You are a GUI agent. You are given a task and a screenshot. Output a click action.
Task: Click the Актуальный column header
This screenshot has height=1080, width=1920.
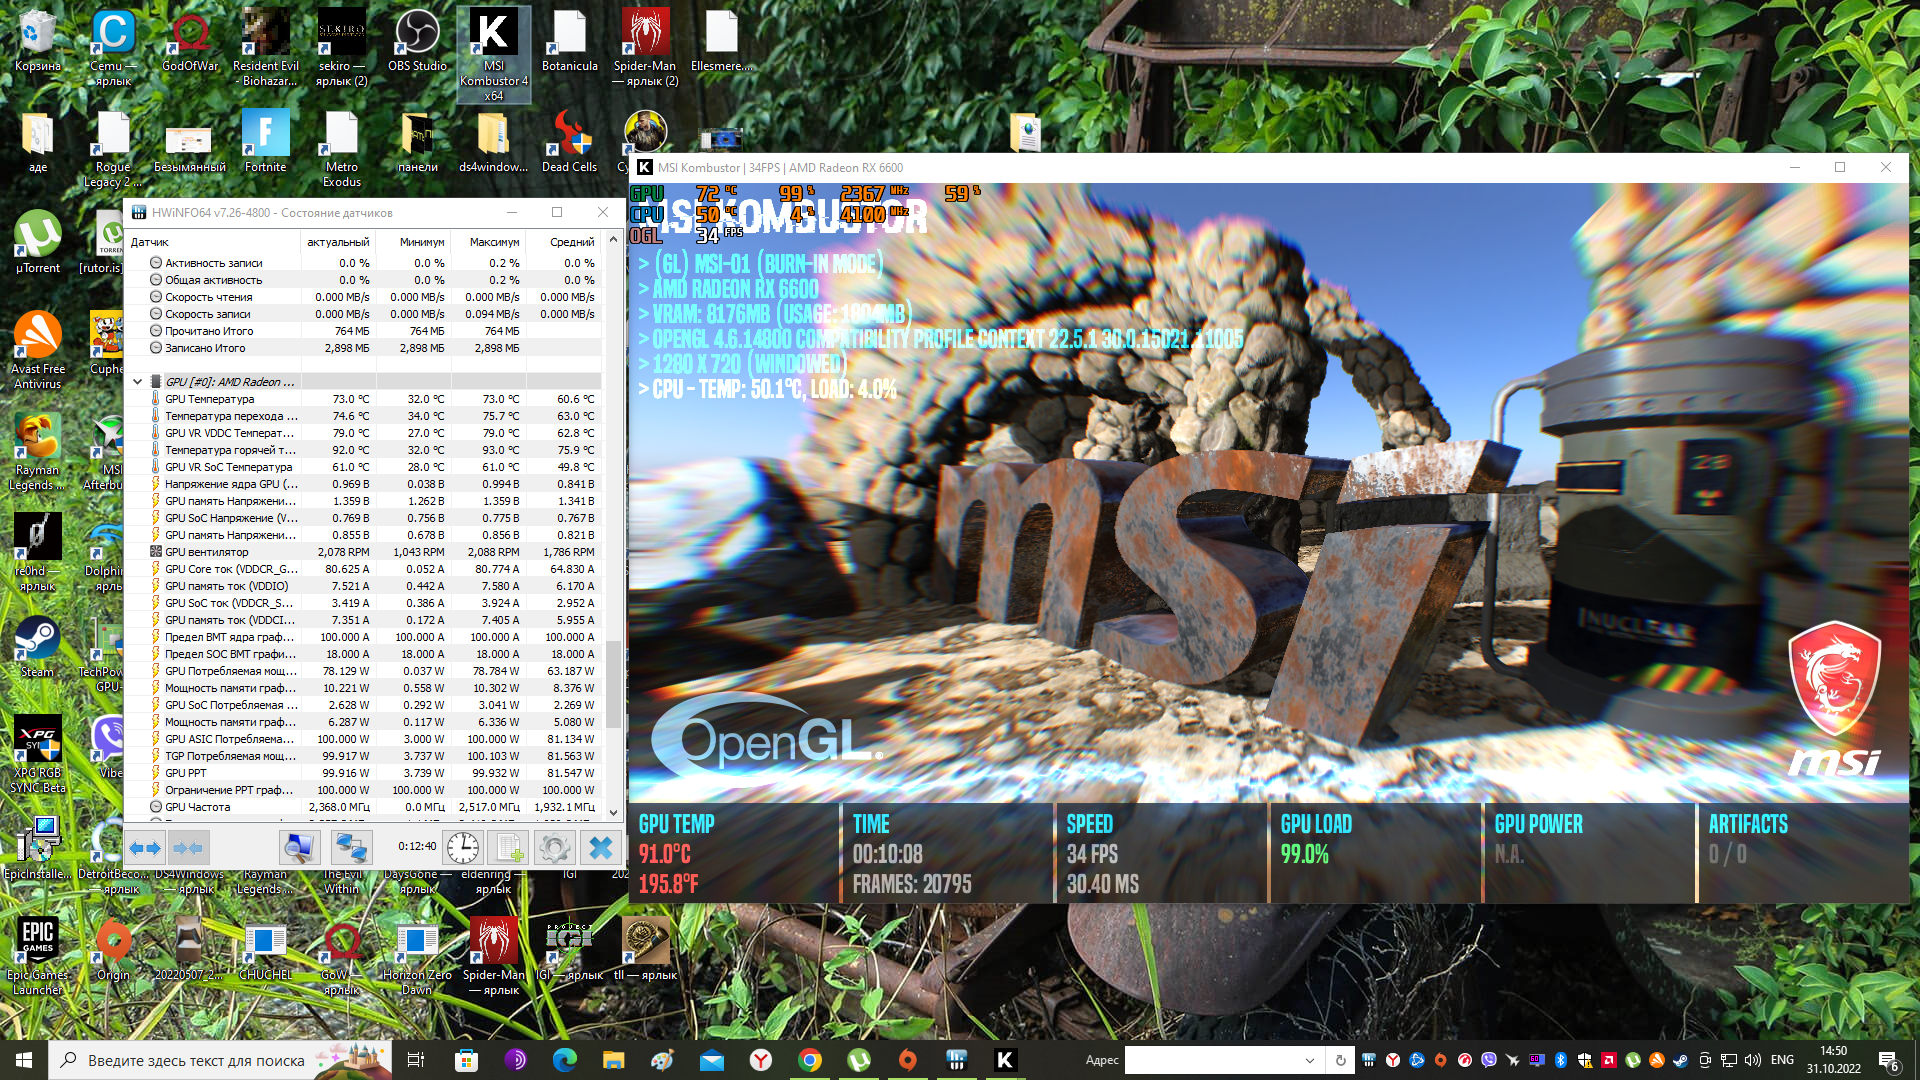point(338,242)
